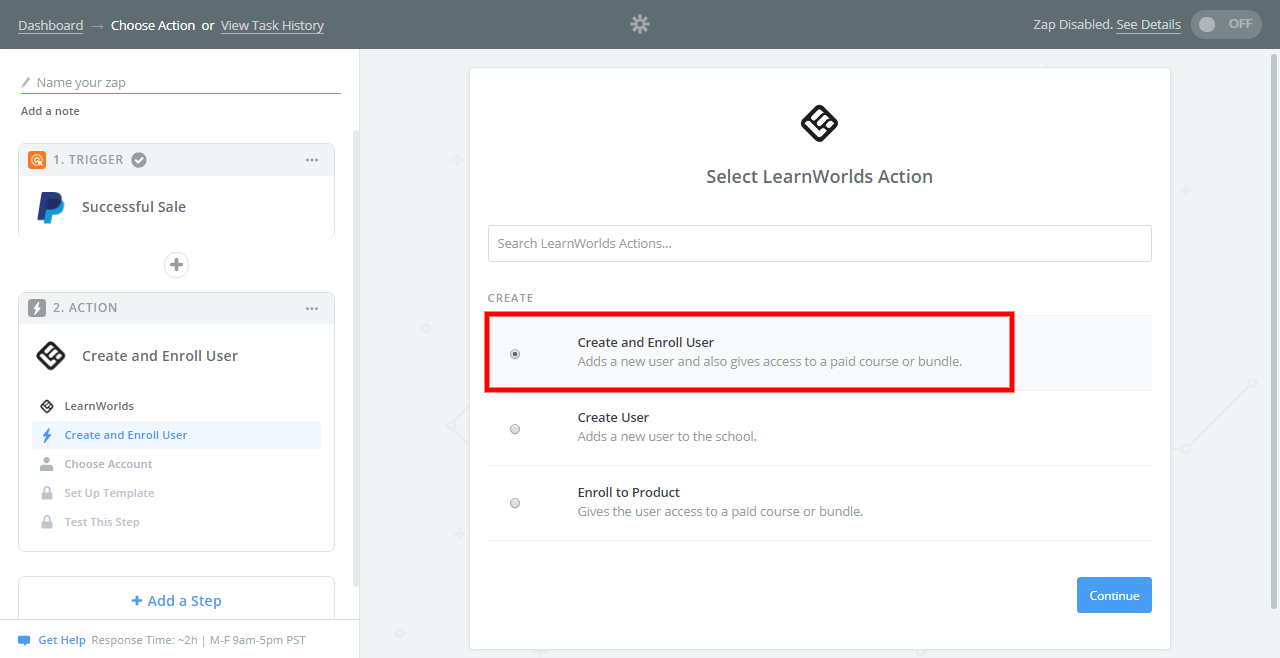Click the Successful Sale trigger title
This screenshot has height=658, width=1280.
tap(134, 207)
